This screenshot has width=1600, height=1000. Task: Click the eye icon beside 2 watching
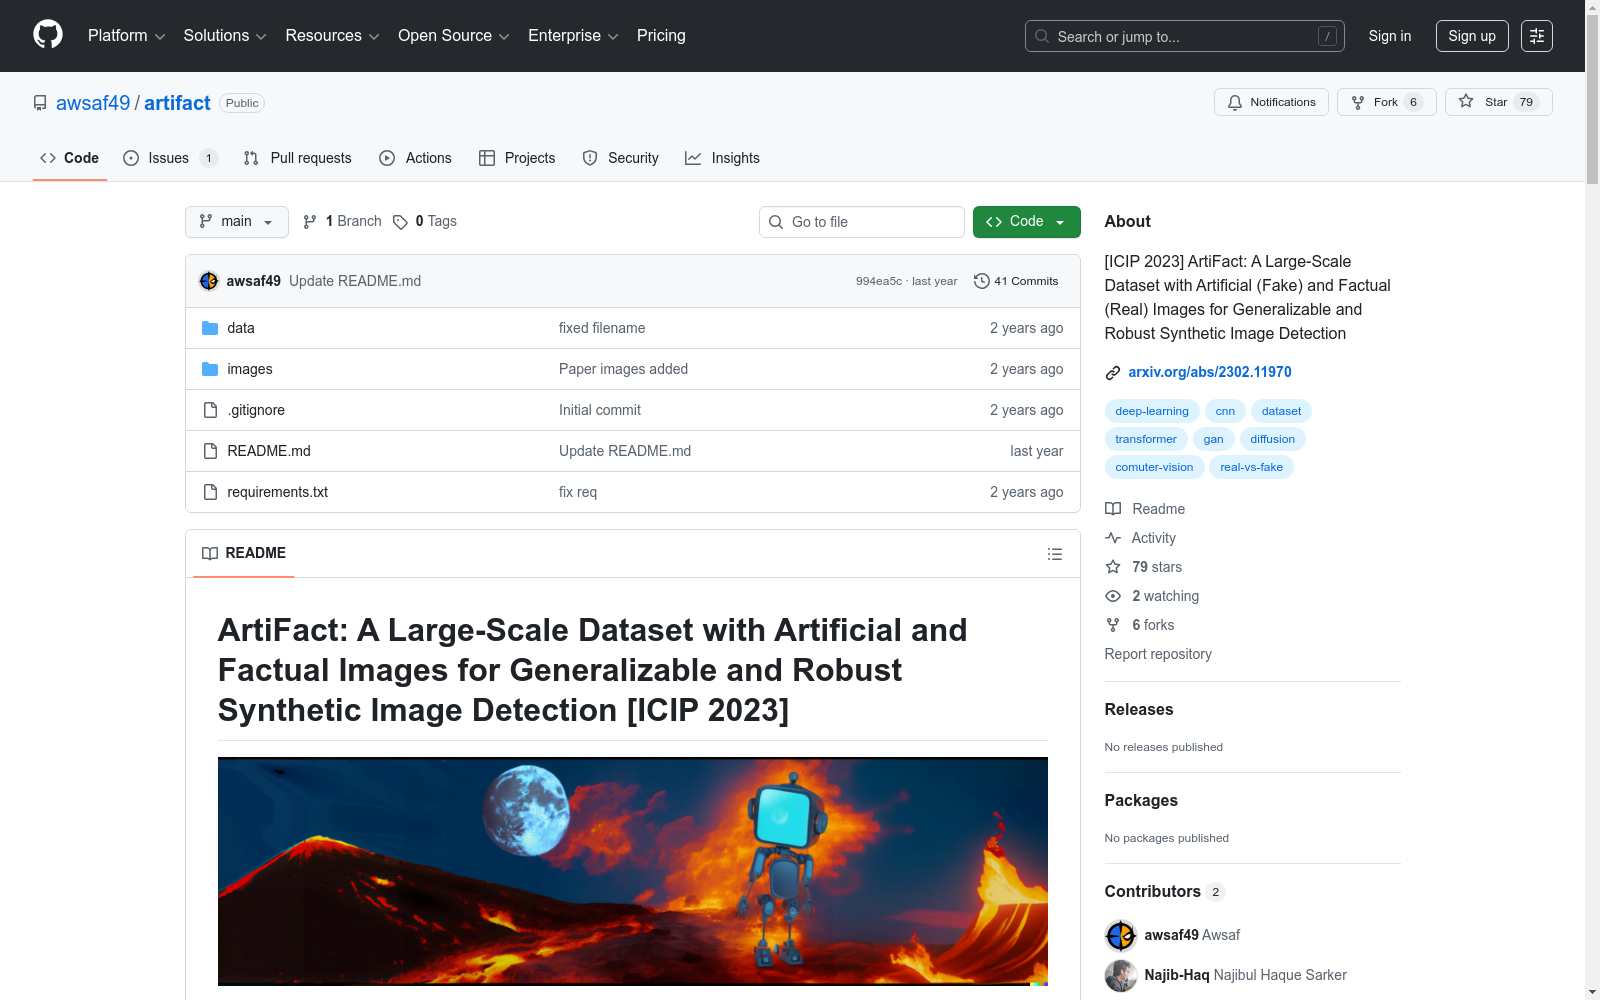tap(1113, 596)
